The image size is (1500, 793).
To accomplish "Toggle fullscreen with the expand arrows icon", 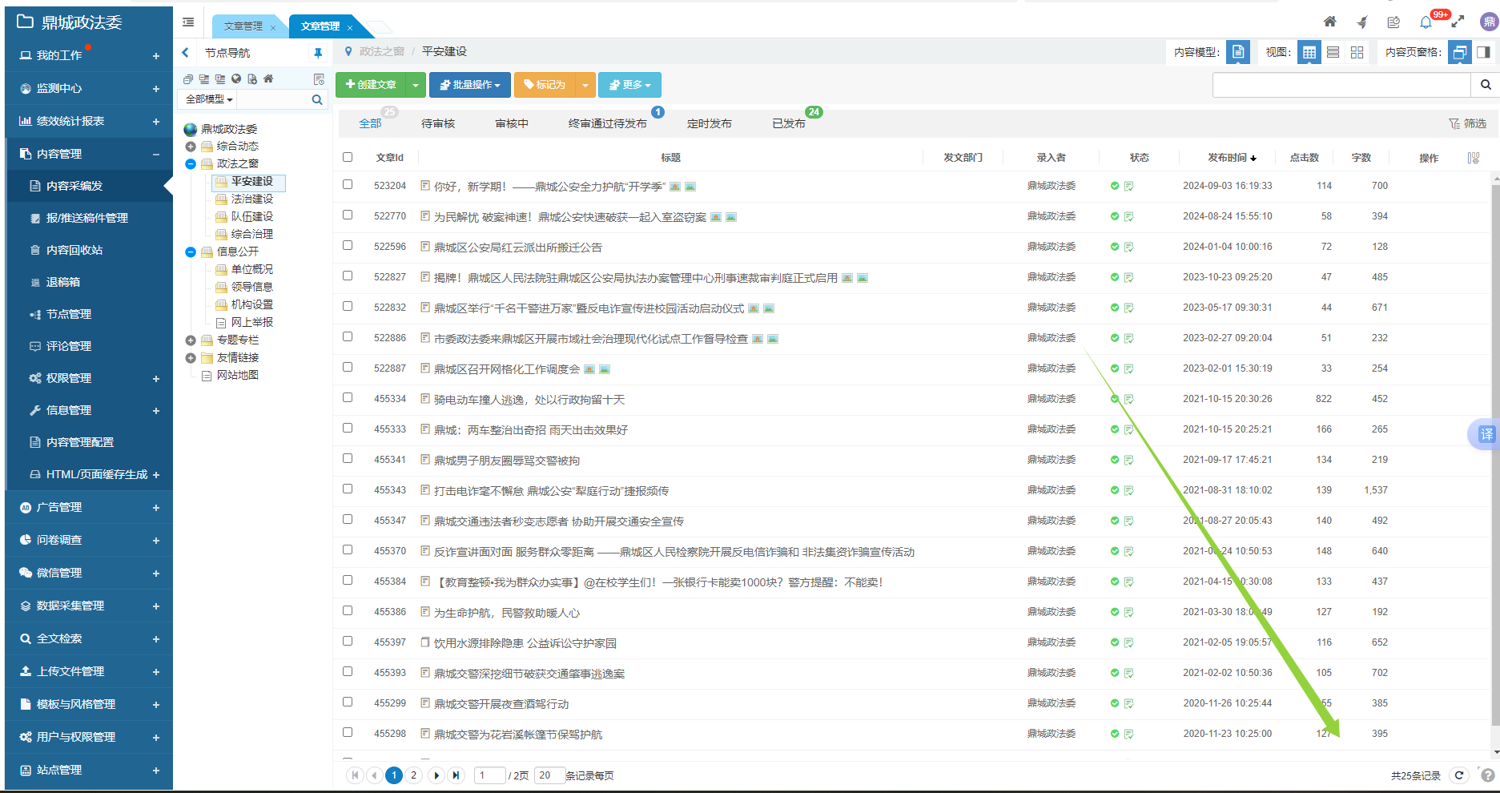I will (x=1458, y=22).
